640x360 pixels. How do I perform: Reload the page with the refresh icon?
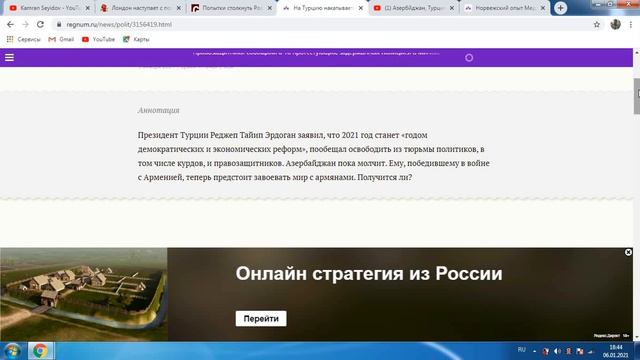pyautogui.click(x=40, y=24)
